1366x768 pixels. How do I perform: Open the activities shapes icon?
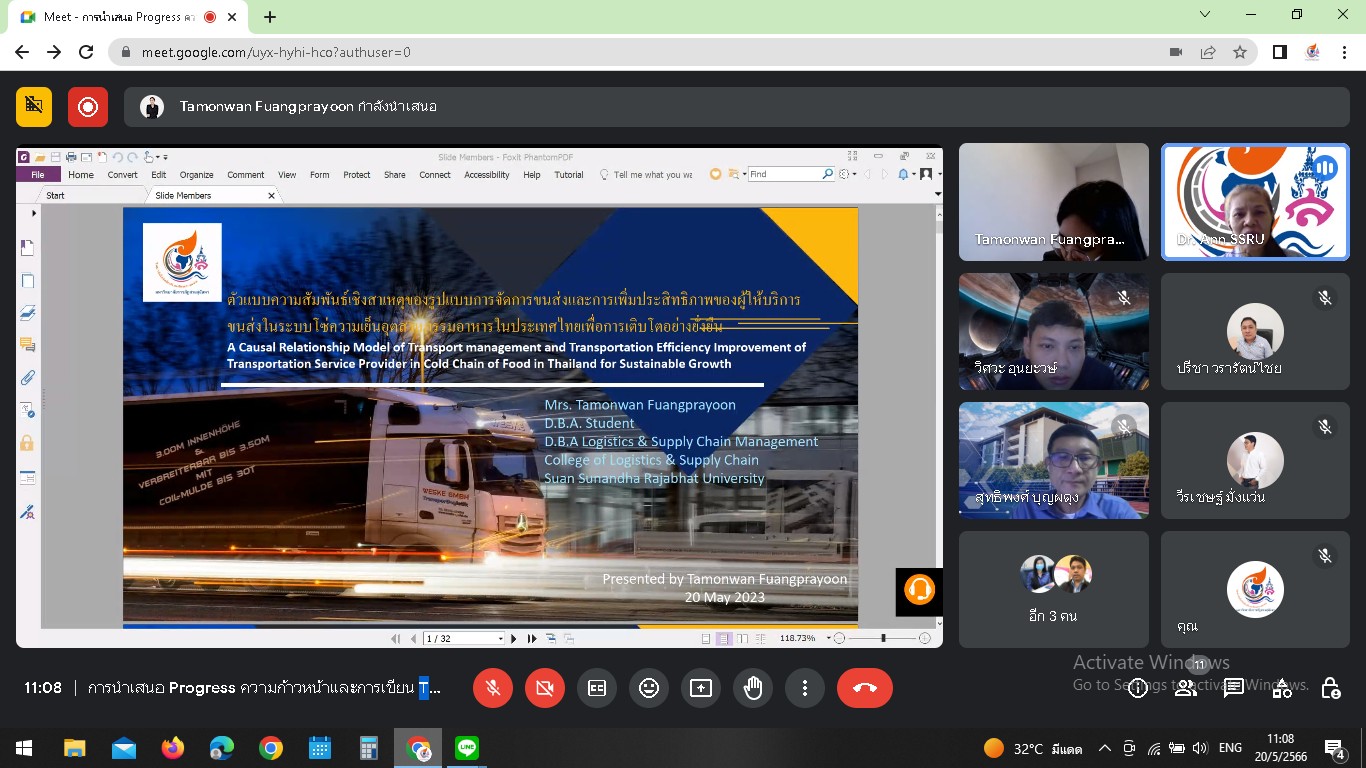click(1282, 688)
